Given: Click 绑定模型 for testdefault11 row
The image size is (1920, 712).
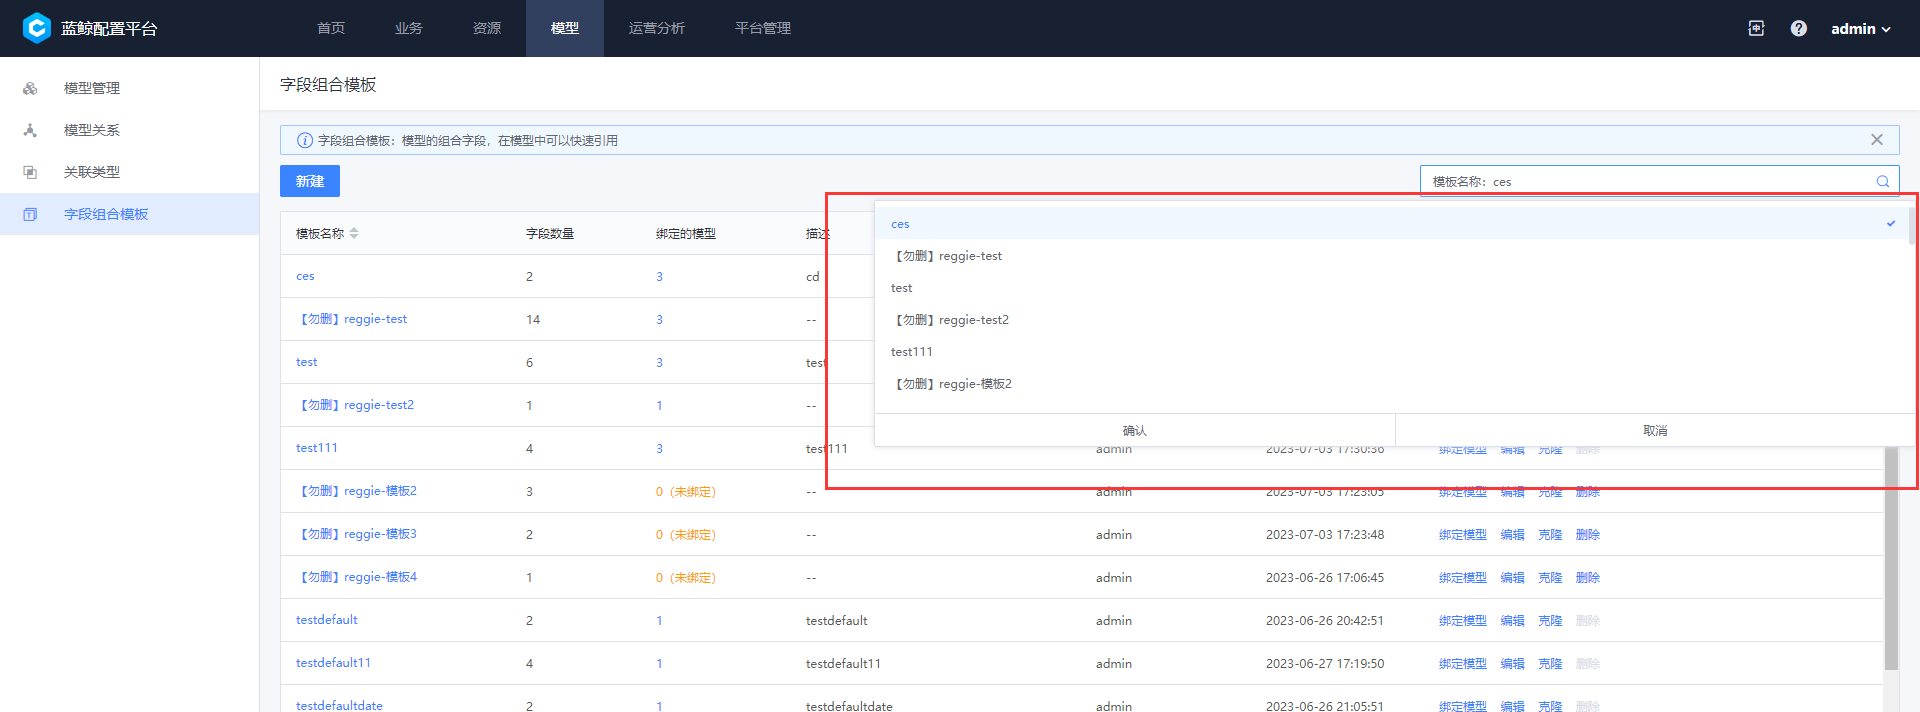Looking at the screenshot, I should [1463, 664].
